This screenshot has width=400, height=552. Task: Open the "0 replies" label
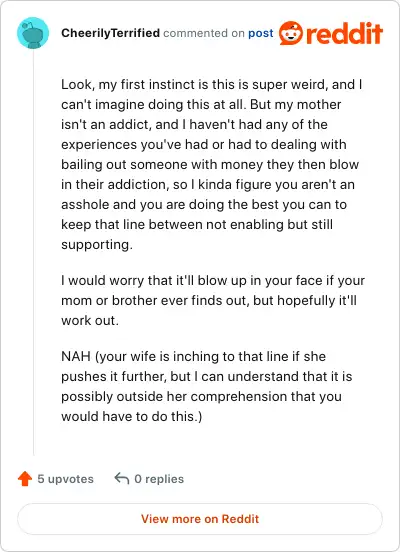159,479
